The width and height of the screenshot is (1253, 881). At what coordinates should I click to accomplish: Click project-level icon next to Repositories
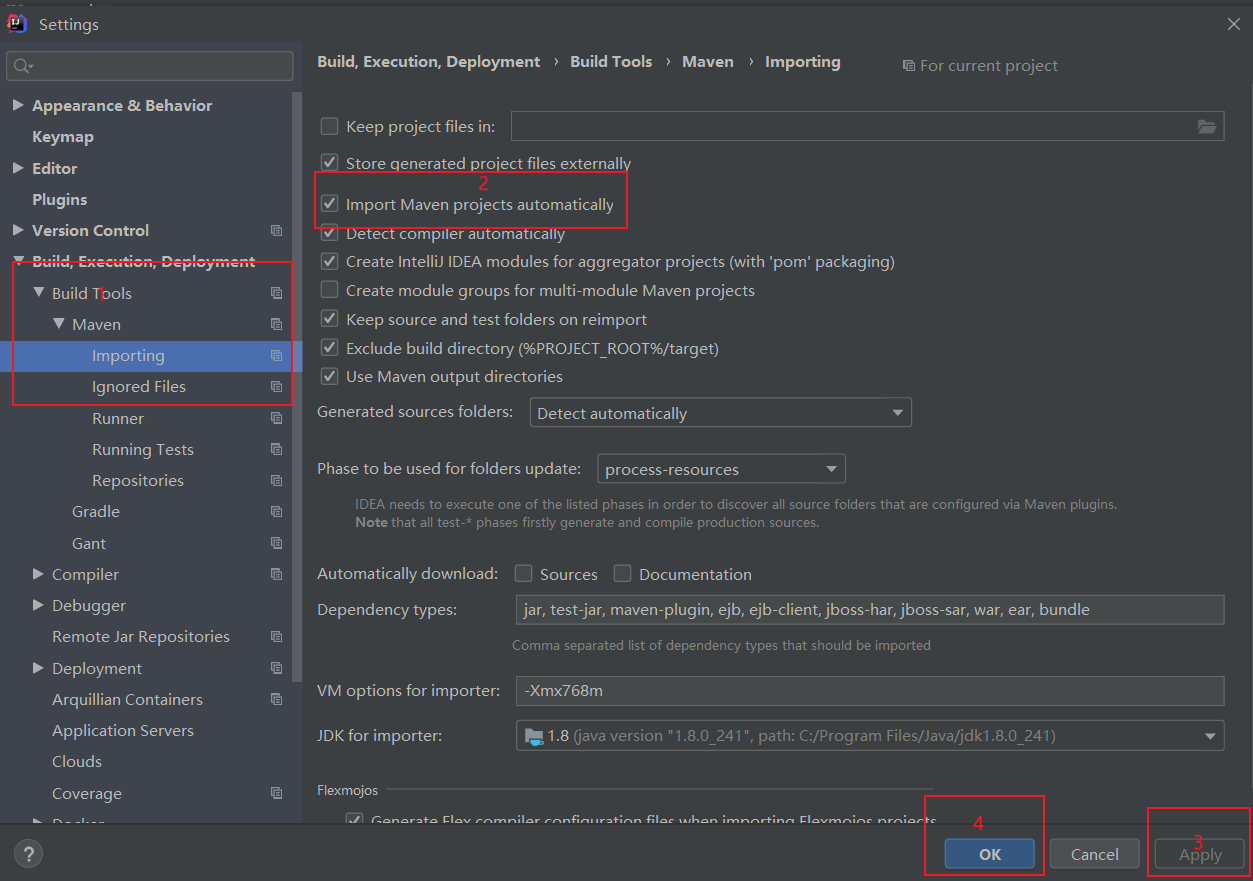tap(277, 480)
